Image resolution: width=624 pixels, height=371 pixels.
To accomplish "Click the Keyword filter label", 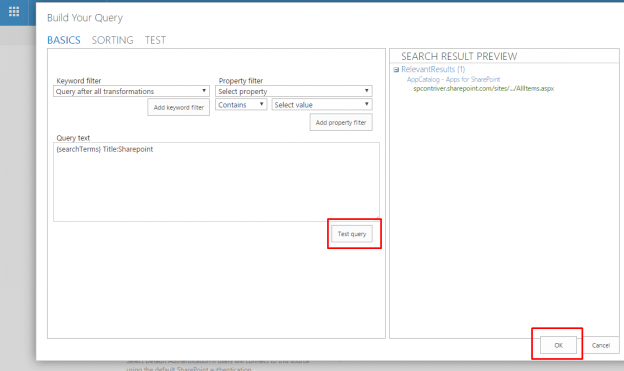I will pyautogui.click(x=79, y=81).
